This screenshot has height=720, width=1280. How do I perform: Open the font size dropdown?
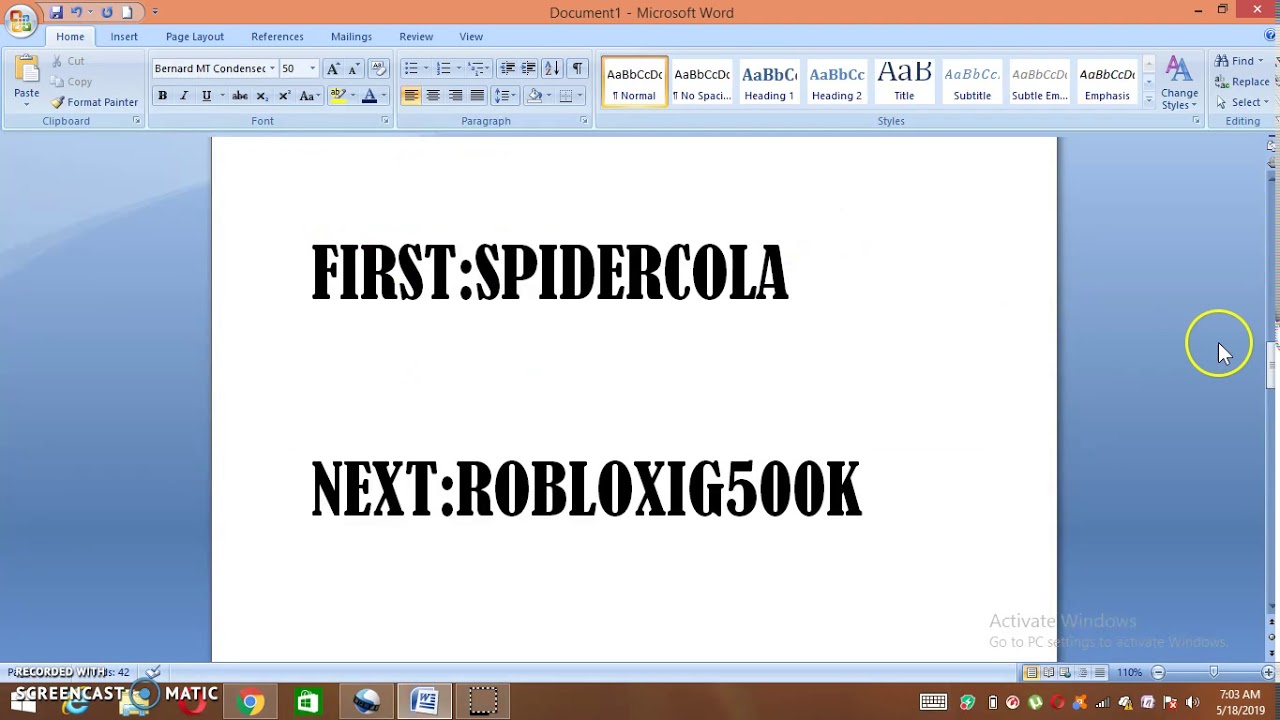coord(312,68)
